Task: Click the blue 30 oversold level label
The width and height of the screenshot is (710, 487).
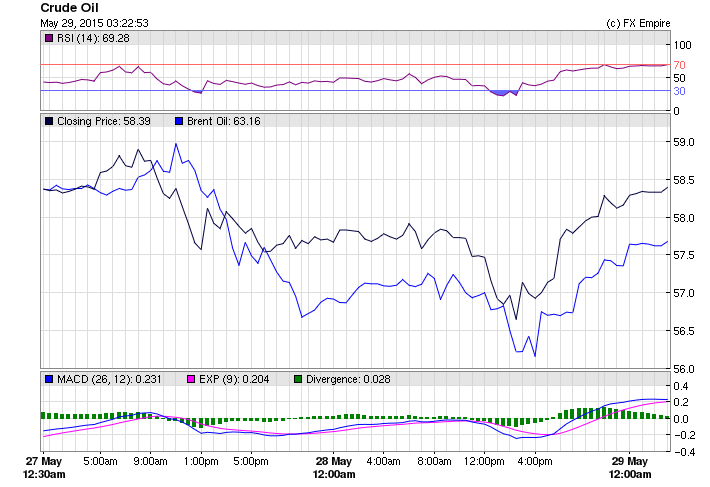Action: click(679, 91)
